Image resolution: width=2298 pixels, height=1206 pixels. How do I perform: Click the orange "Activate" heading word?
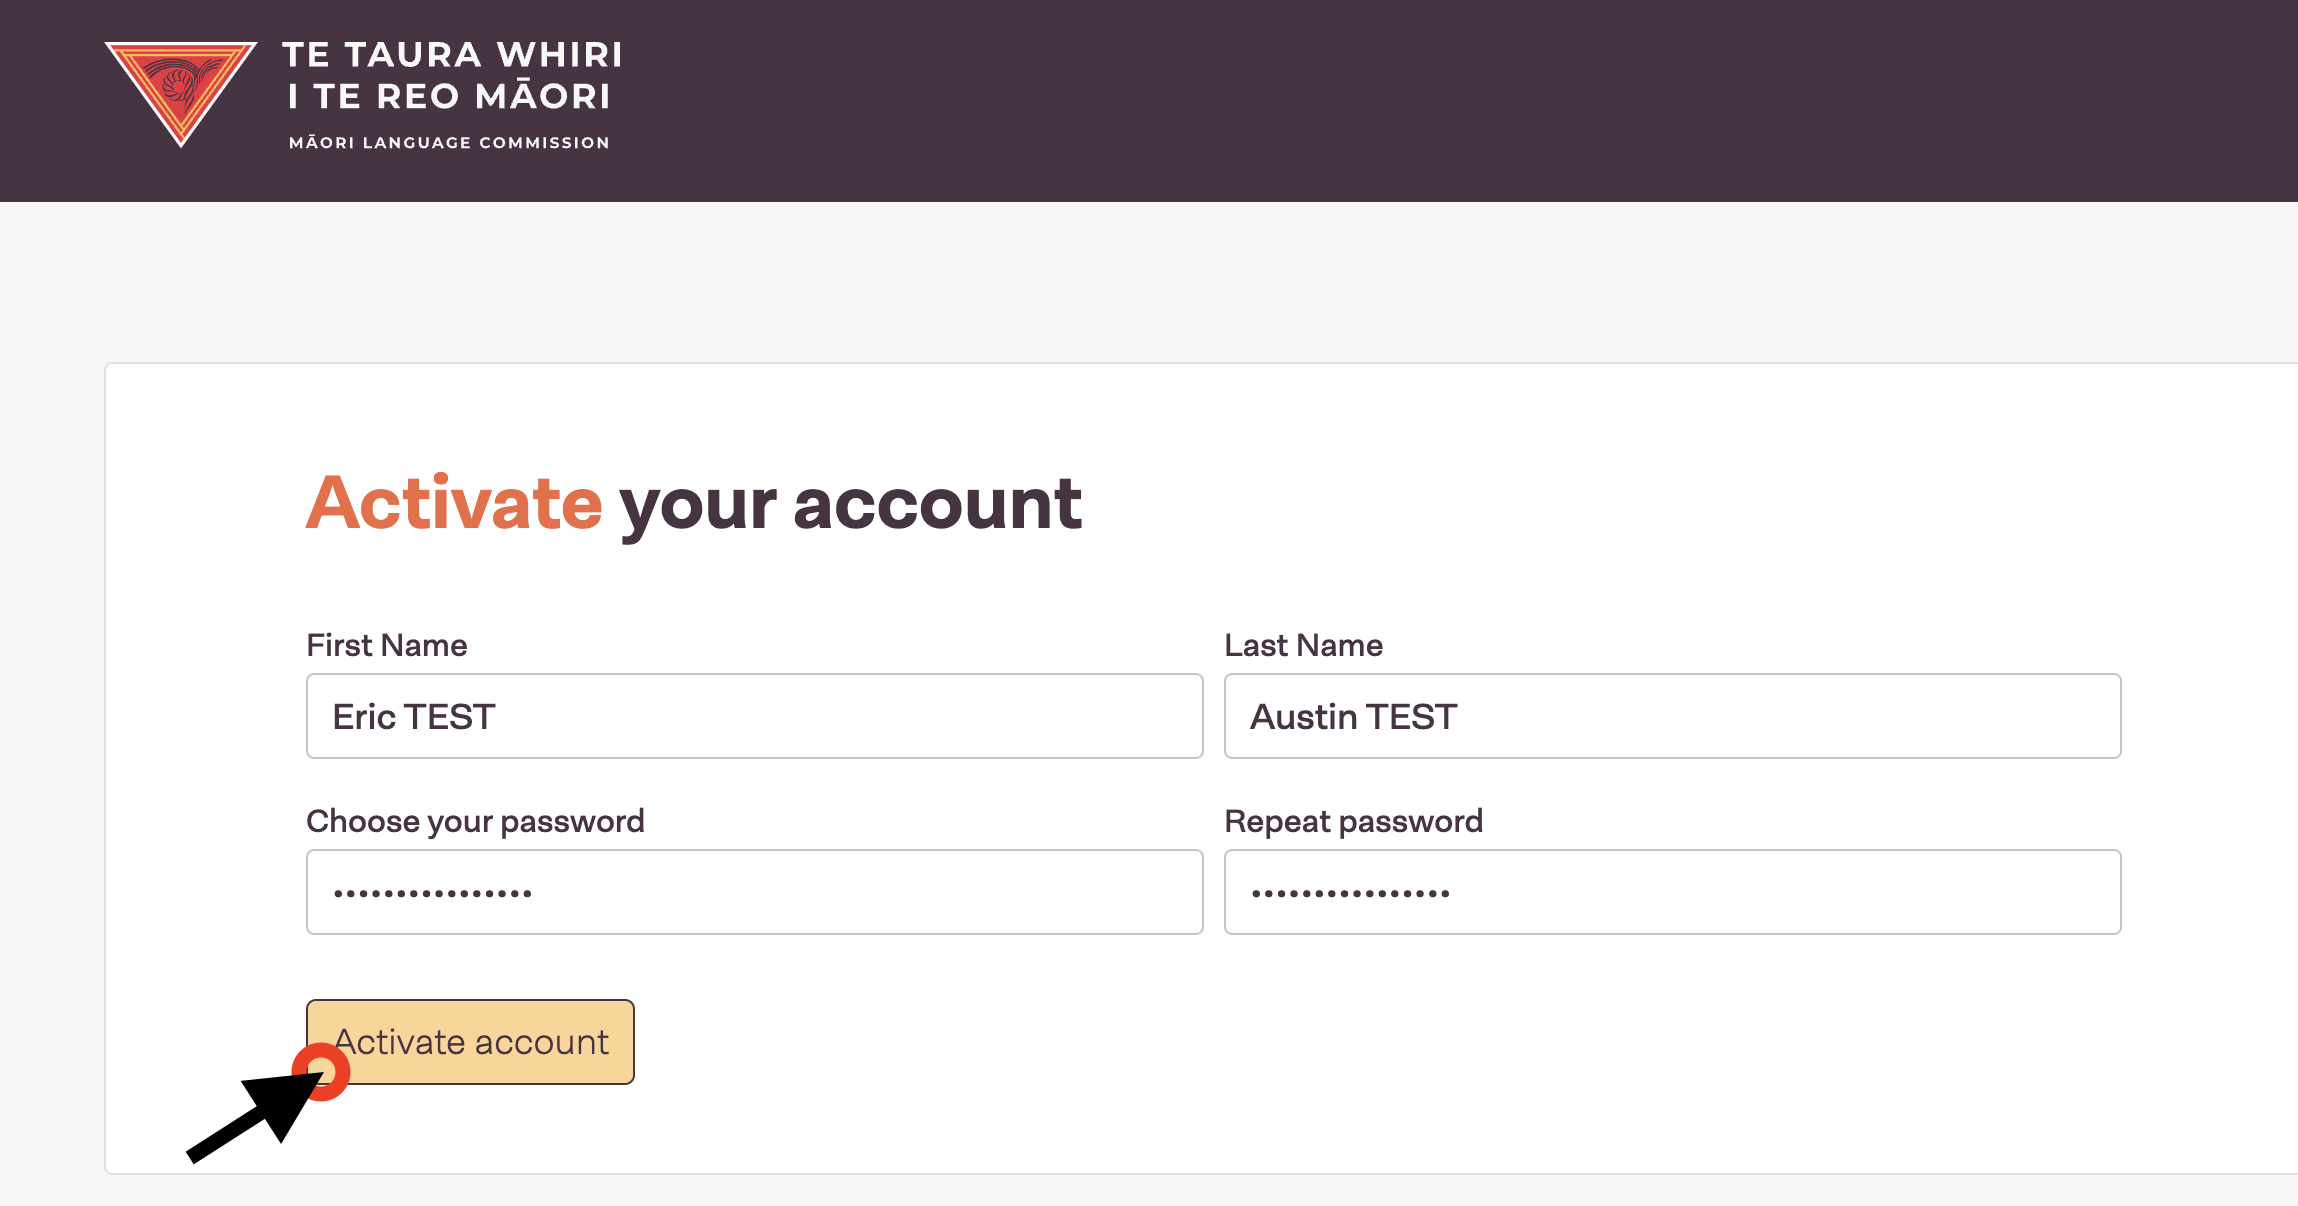click(455, 503)
